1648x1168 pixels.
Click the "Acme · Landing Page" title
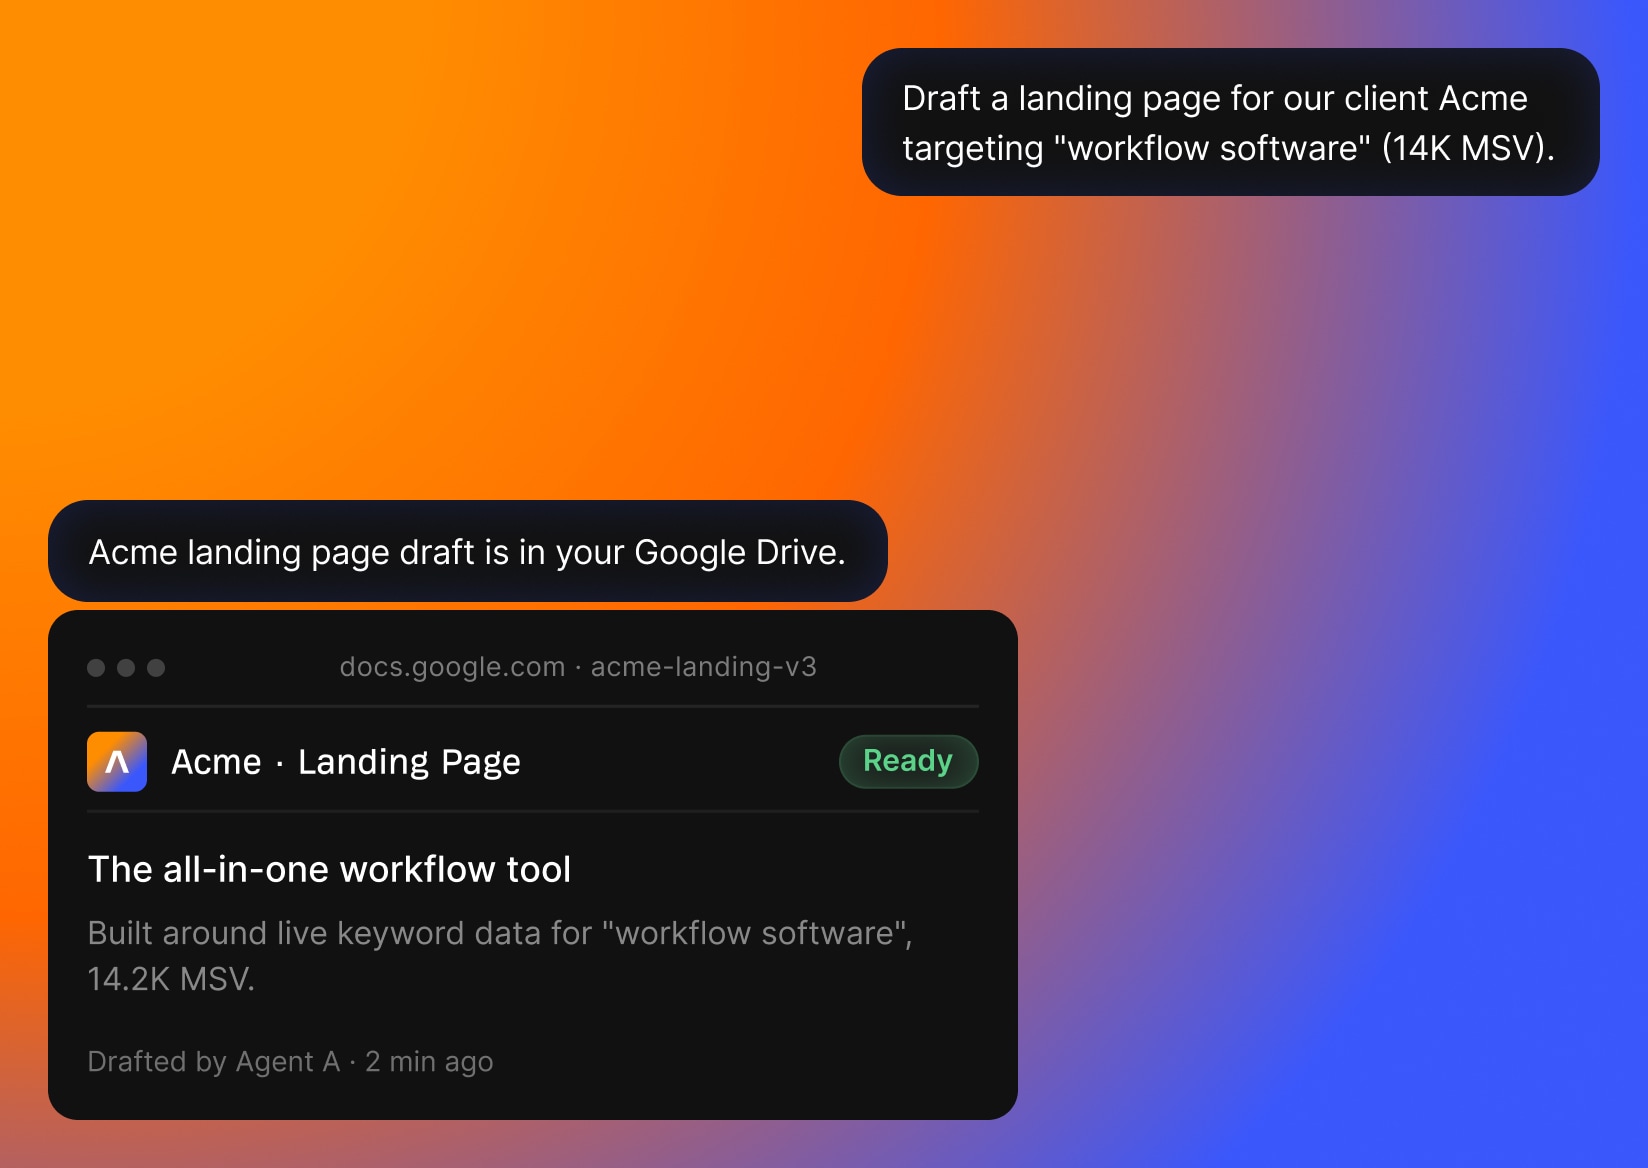click(x=346, y=762)
